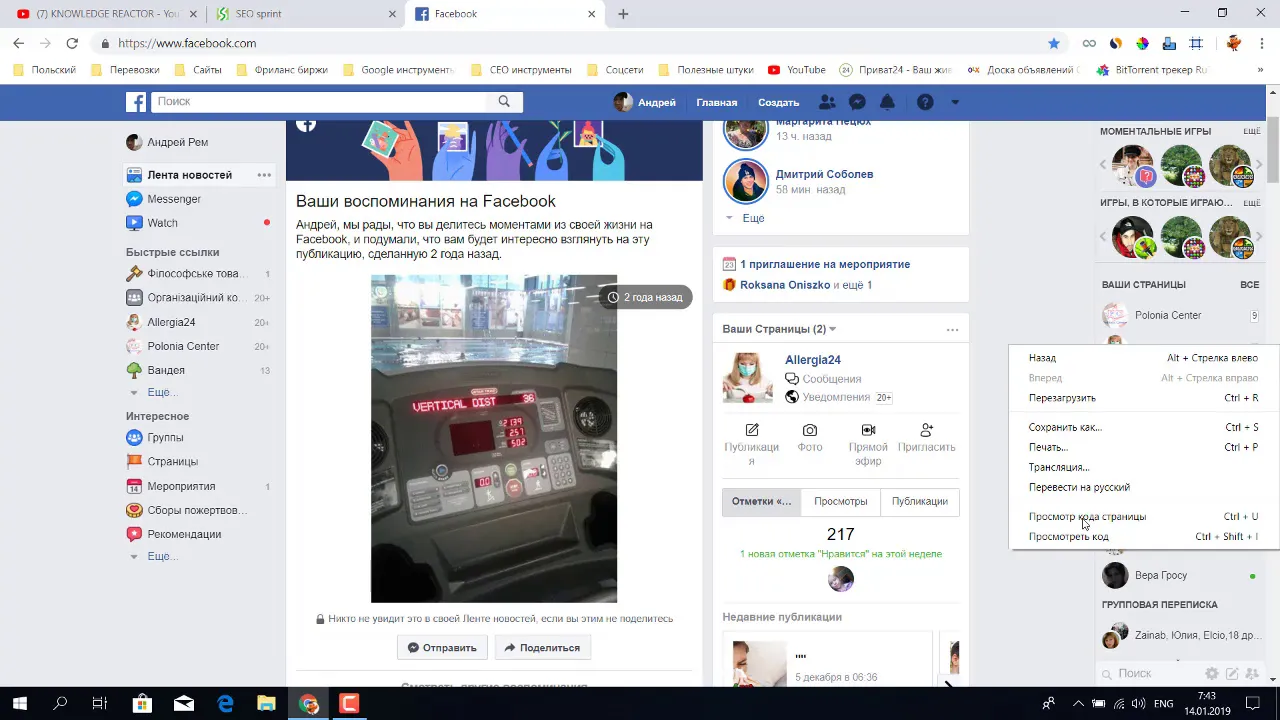Screen dimensions: 1280x720
Task: Open friend requests icon in header
Action: [x=827, y=102]
